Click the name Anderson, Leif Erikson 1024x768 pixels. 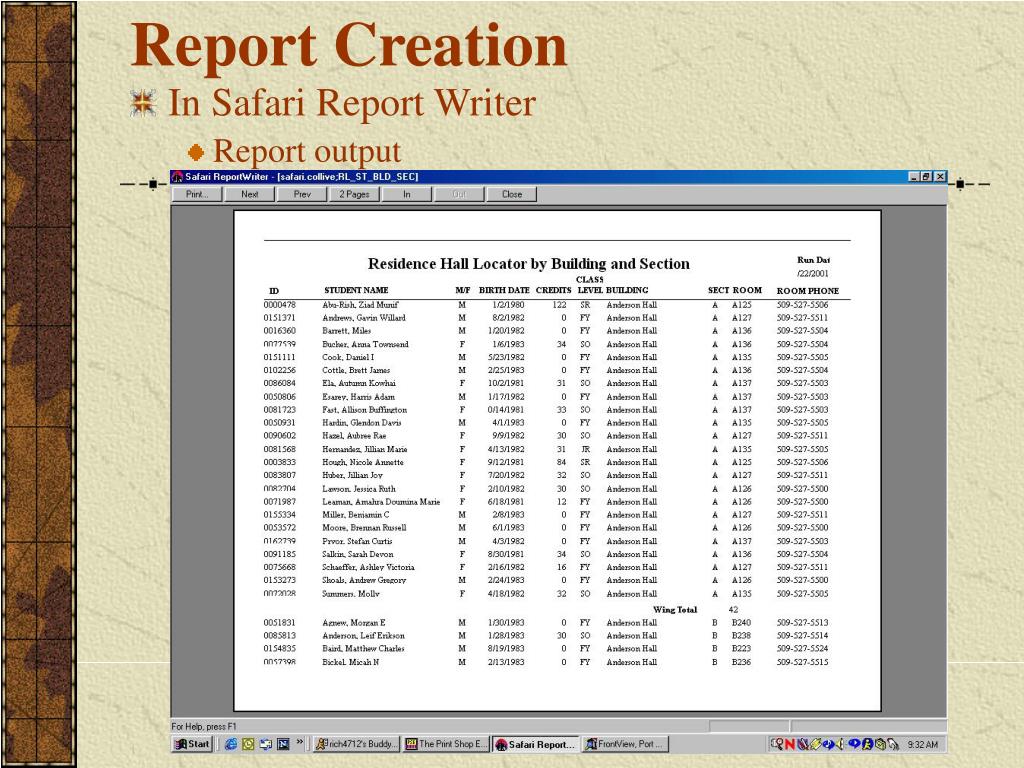click(x=363, y=635)
